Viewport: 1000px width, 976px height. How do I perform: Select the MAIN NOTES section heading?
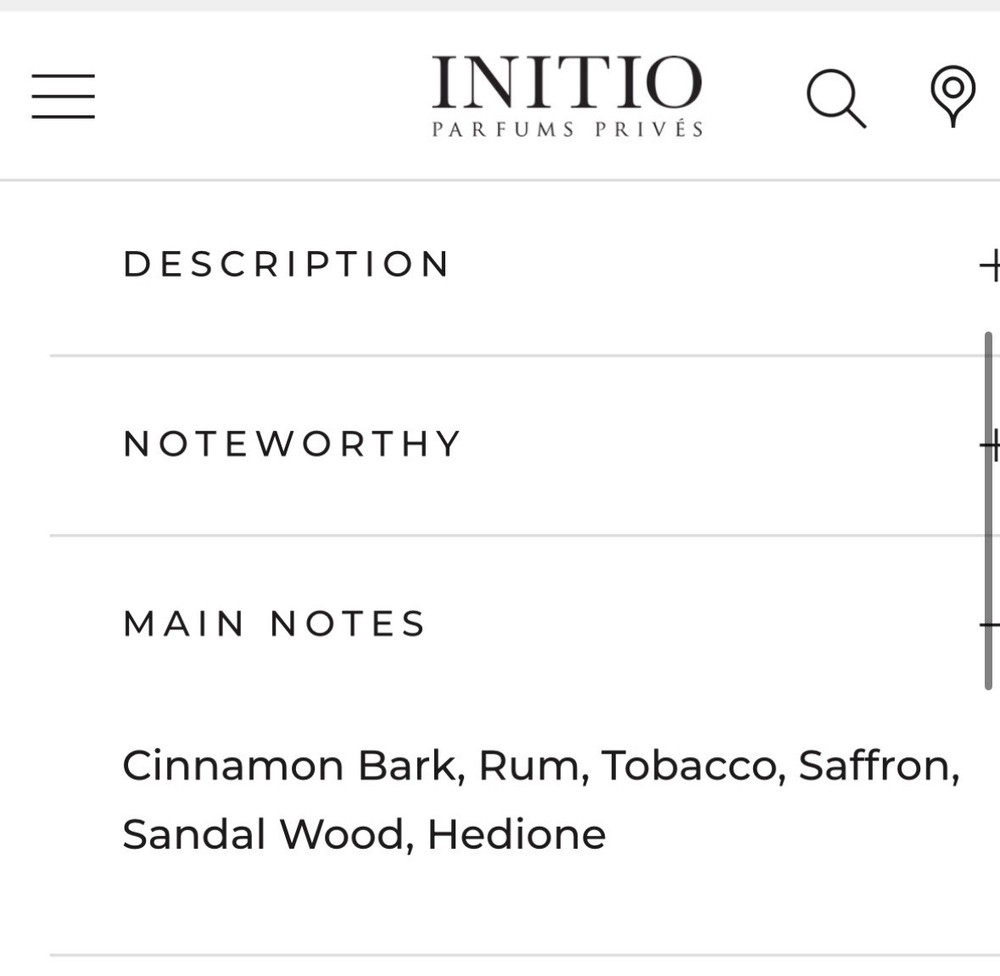coord(274,625)
